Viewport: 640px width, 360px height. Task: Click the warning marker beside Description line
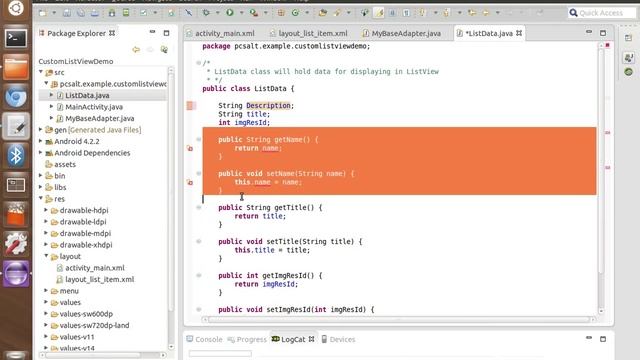point(190,106)
